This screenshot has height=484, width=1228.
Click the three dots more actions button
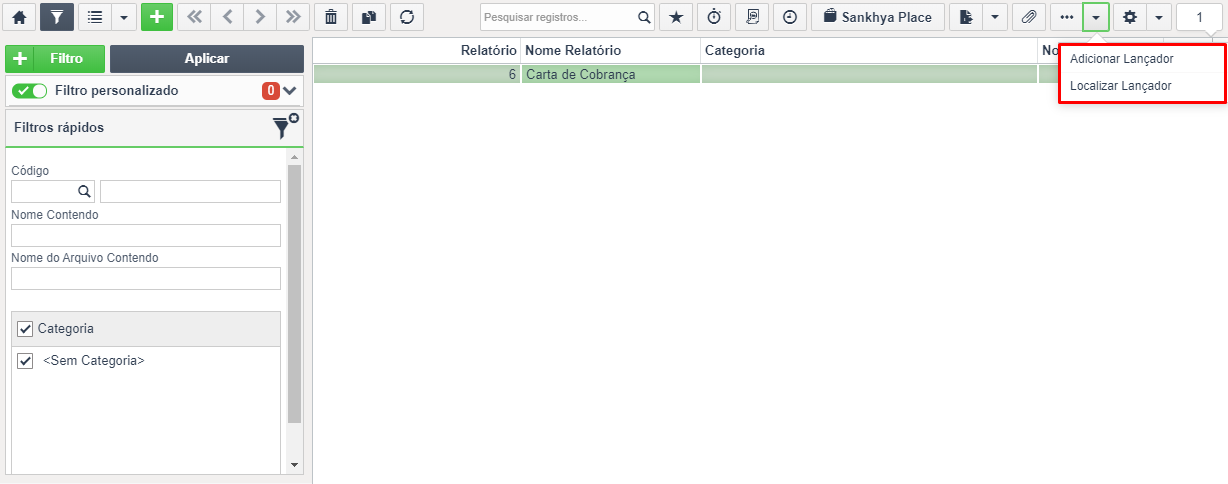tap(1066, 17)
